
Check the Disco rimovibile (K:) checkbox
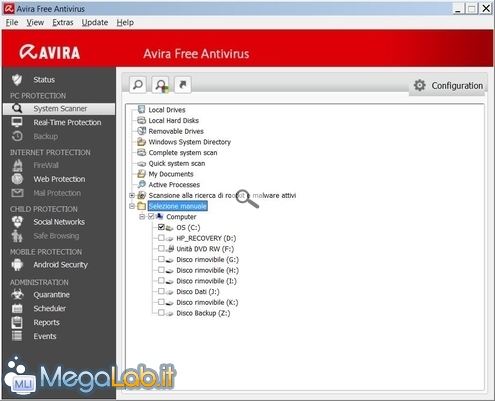161,302
